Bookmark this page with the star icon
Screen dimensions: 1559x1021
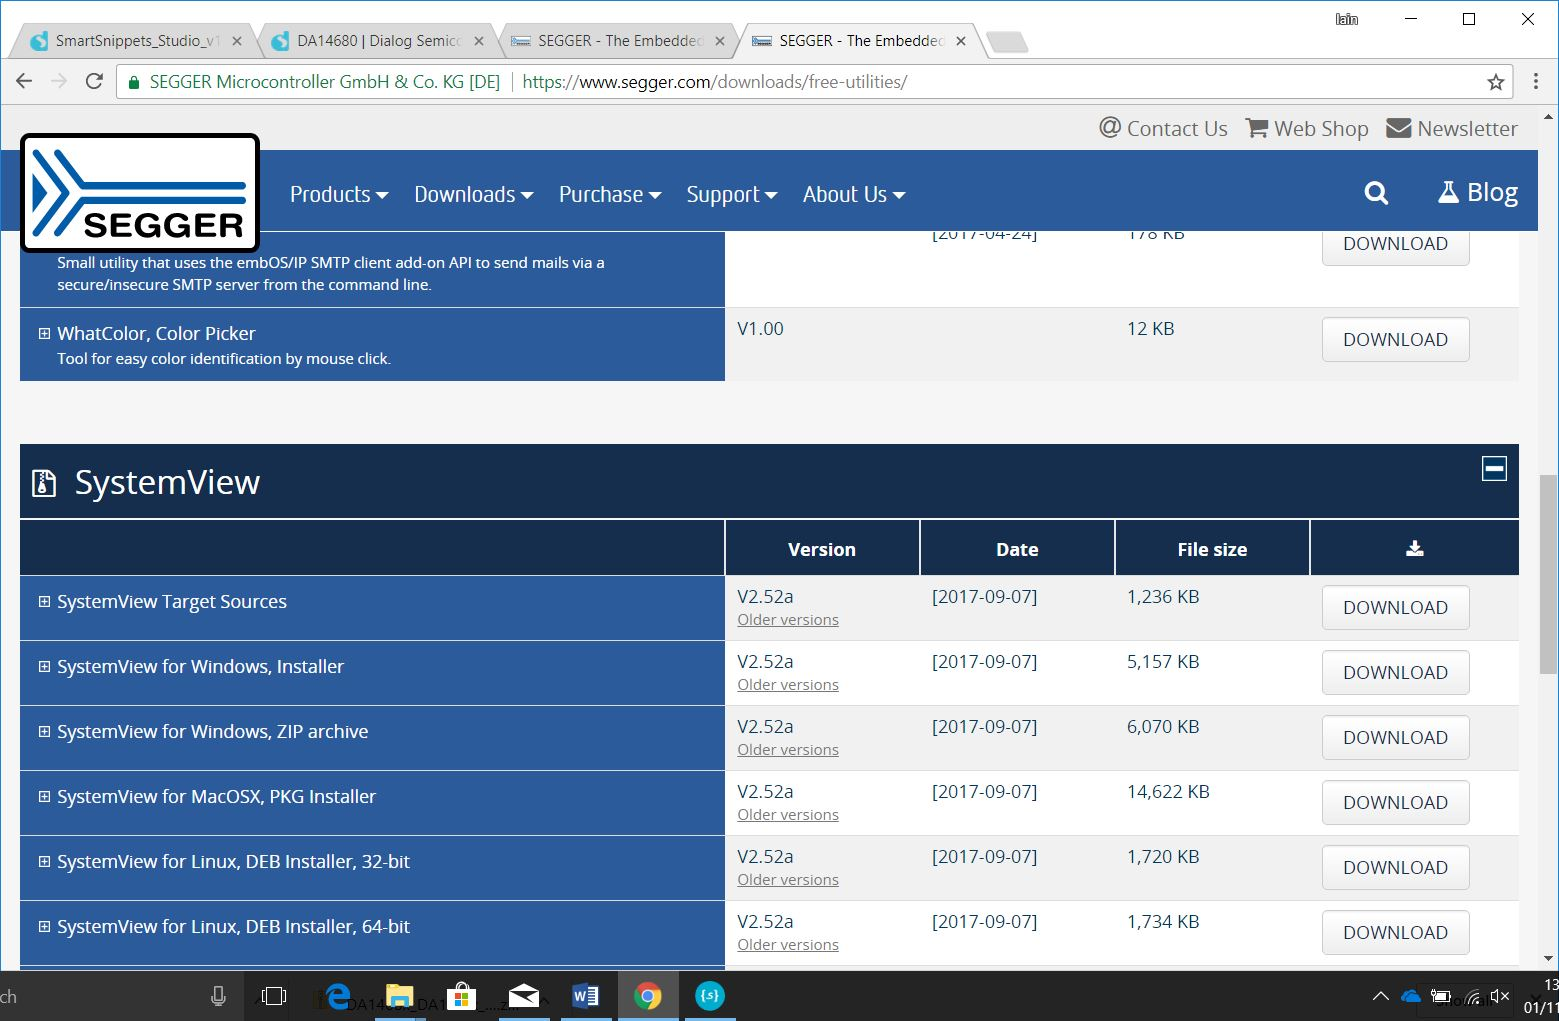pos(1496,82)
